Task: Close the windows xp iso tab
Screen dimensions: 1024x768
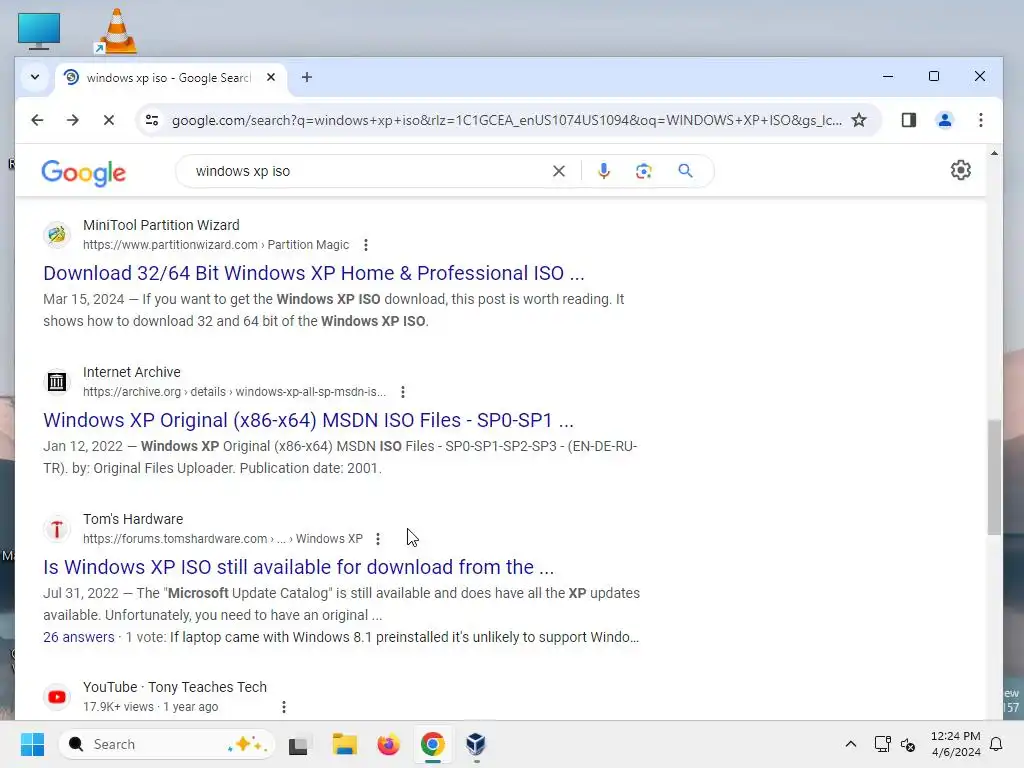Action: pyautogui.click(x=271, y=77)
